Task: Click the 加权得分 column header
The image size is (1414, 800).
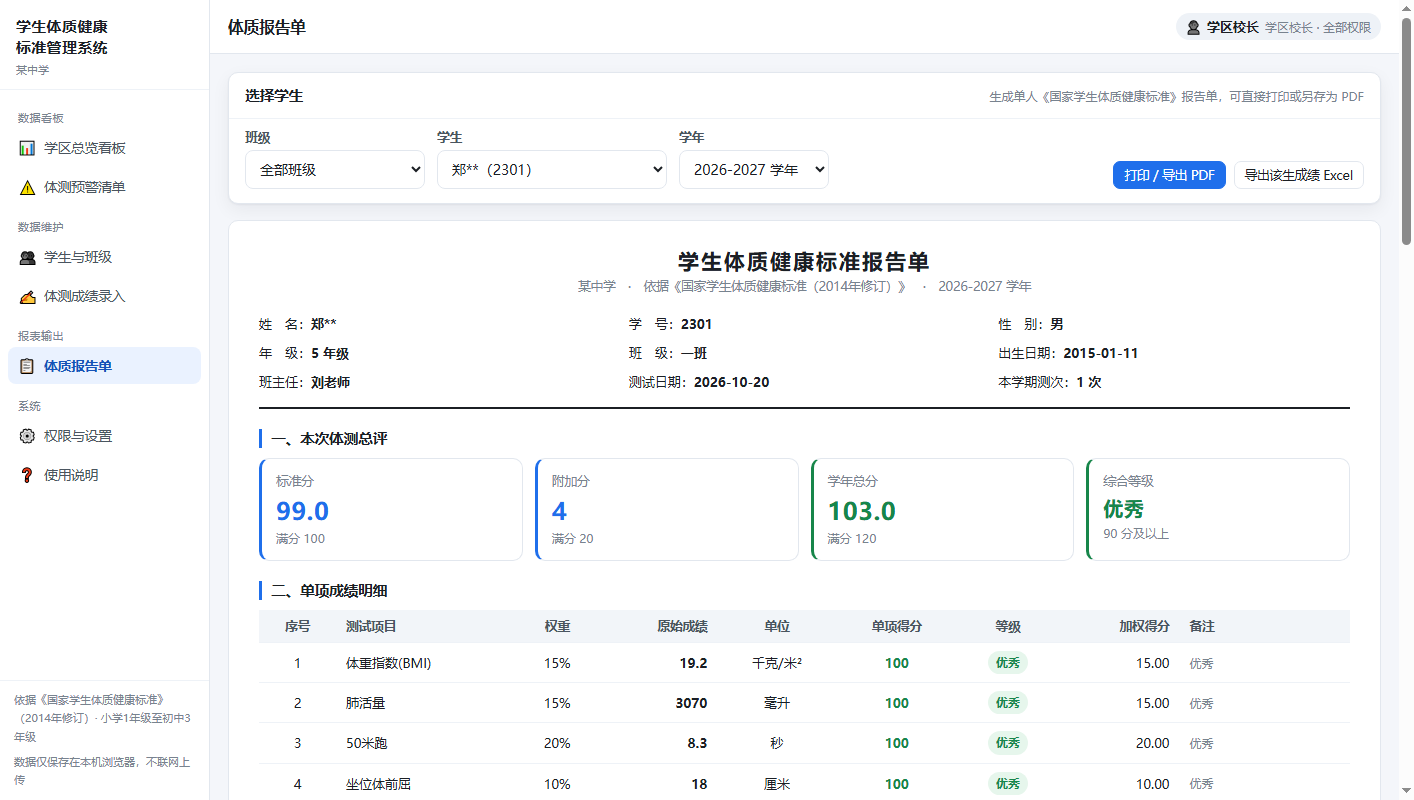Action: 1144,626
